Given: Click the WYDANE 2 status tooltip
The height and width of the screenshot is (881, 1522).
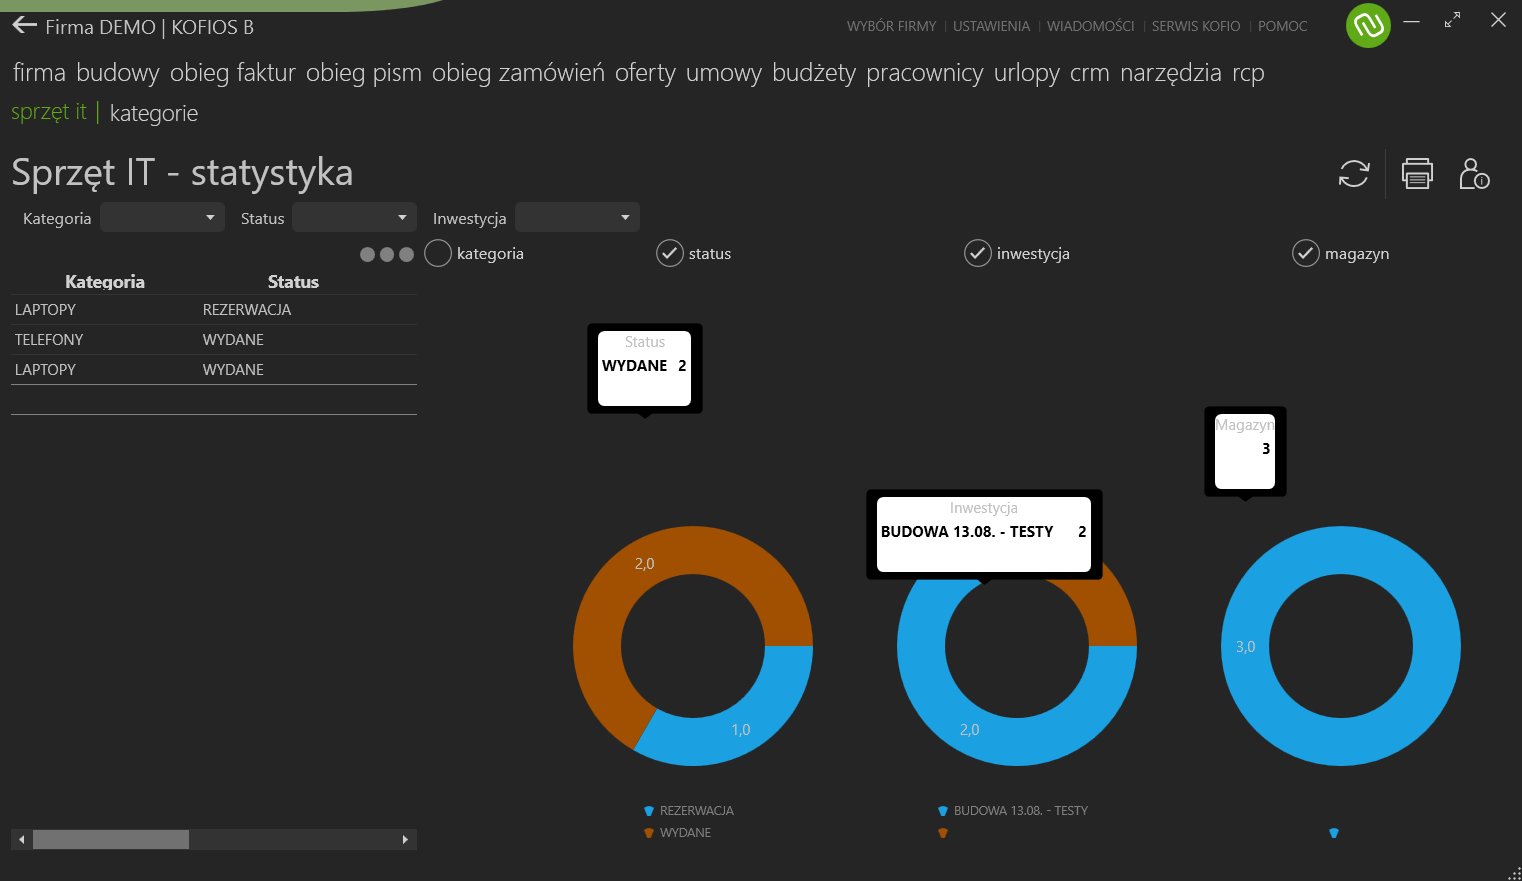Looking at the screenshot, I should pos(644,368).
